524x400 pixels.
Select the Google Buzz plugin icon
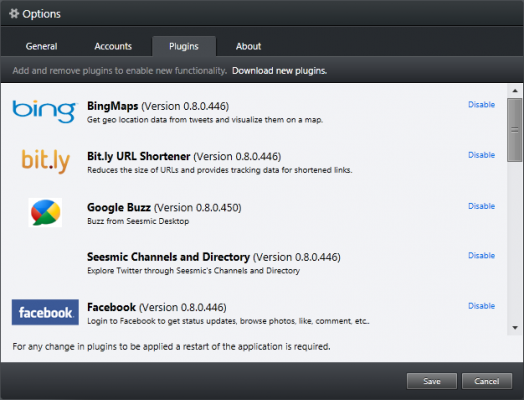pos(45,213)
